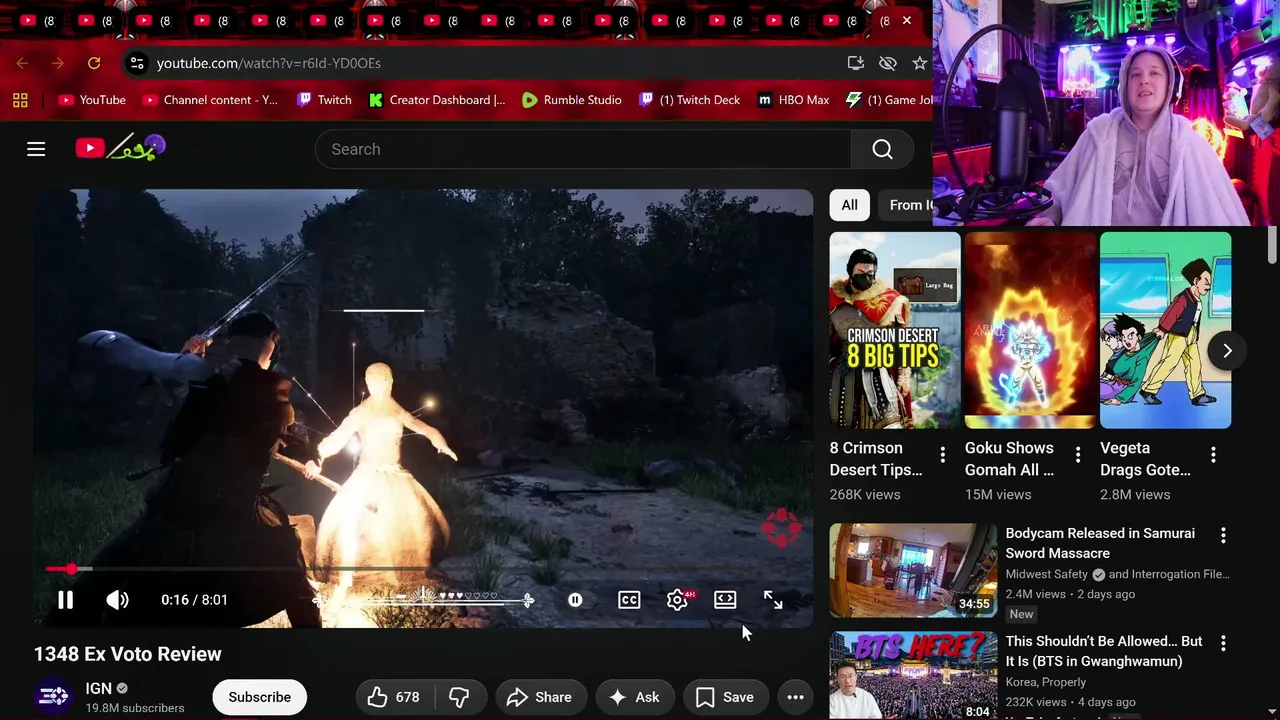This screenshot has height=720, width=1280.
Task: Open the Twitch Deck bookmark
Action: pyautogui.click(x=690, y=100)
